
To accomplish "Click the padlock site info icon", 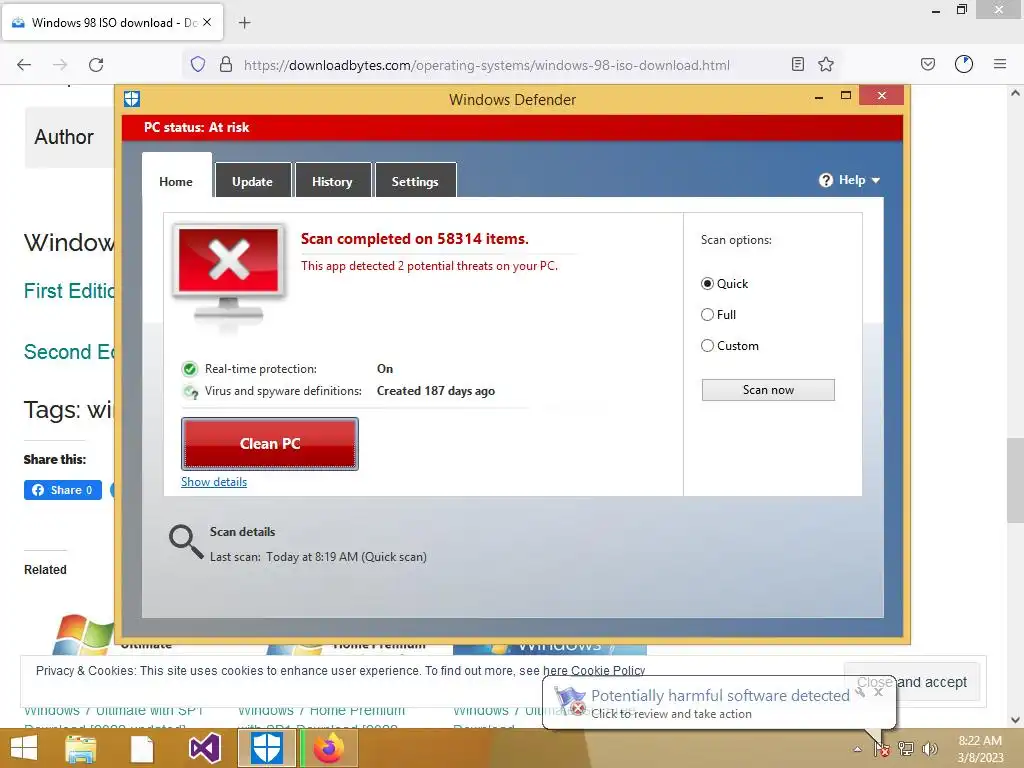I will click(x=226, y=65).
